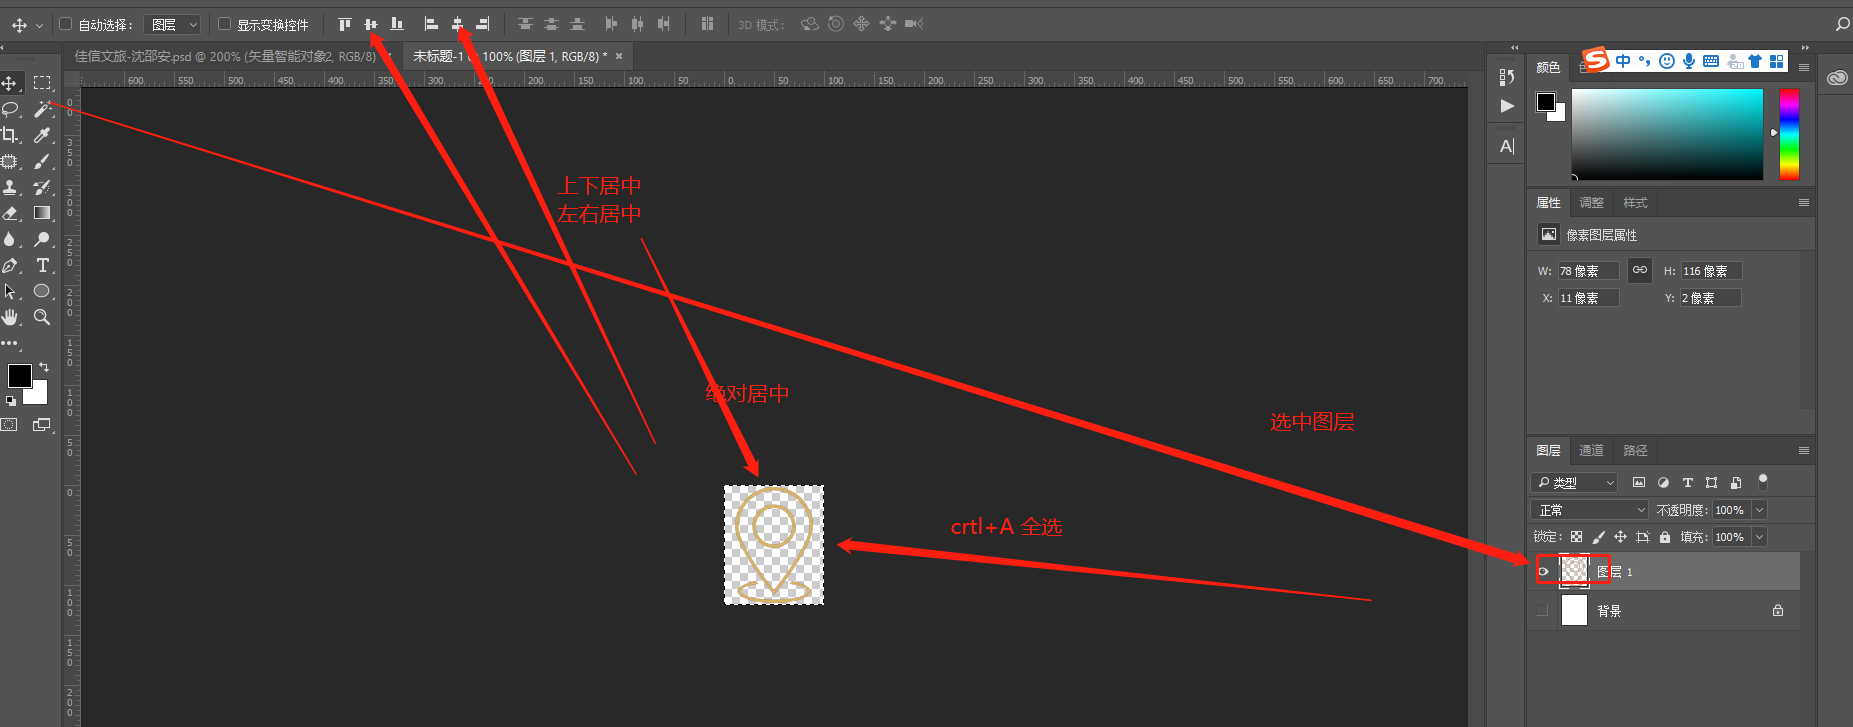Viewport: 1853px width, 727px height.
Task: Open the 类型 layer filter dropdown
Action: (x=1574, y=482)
